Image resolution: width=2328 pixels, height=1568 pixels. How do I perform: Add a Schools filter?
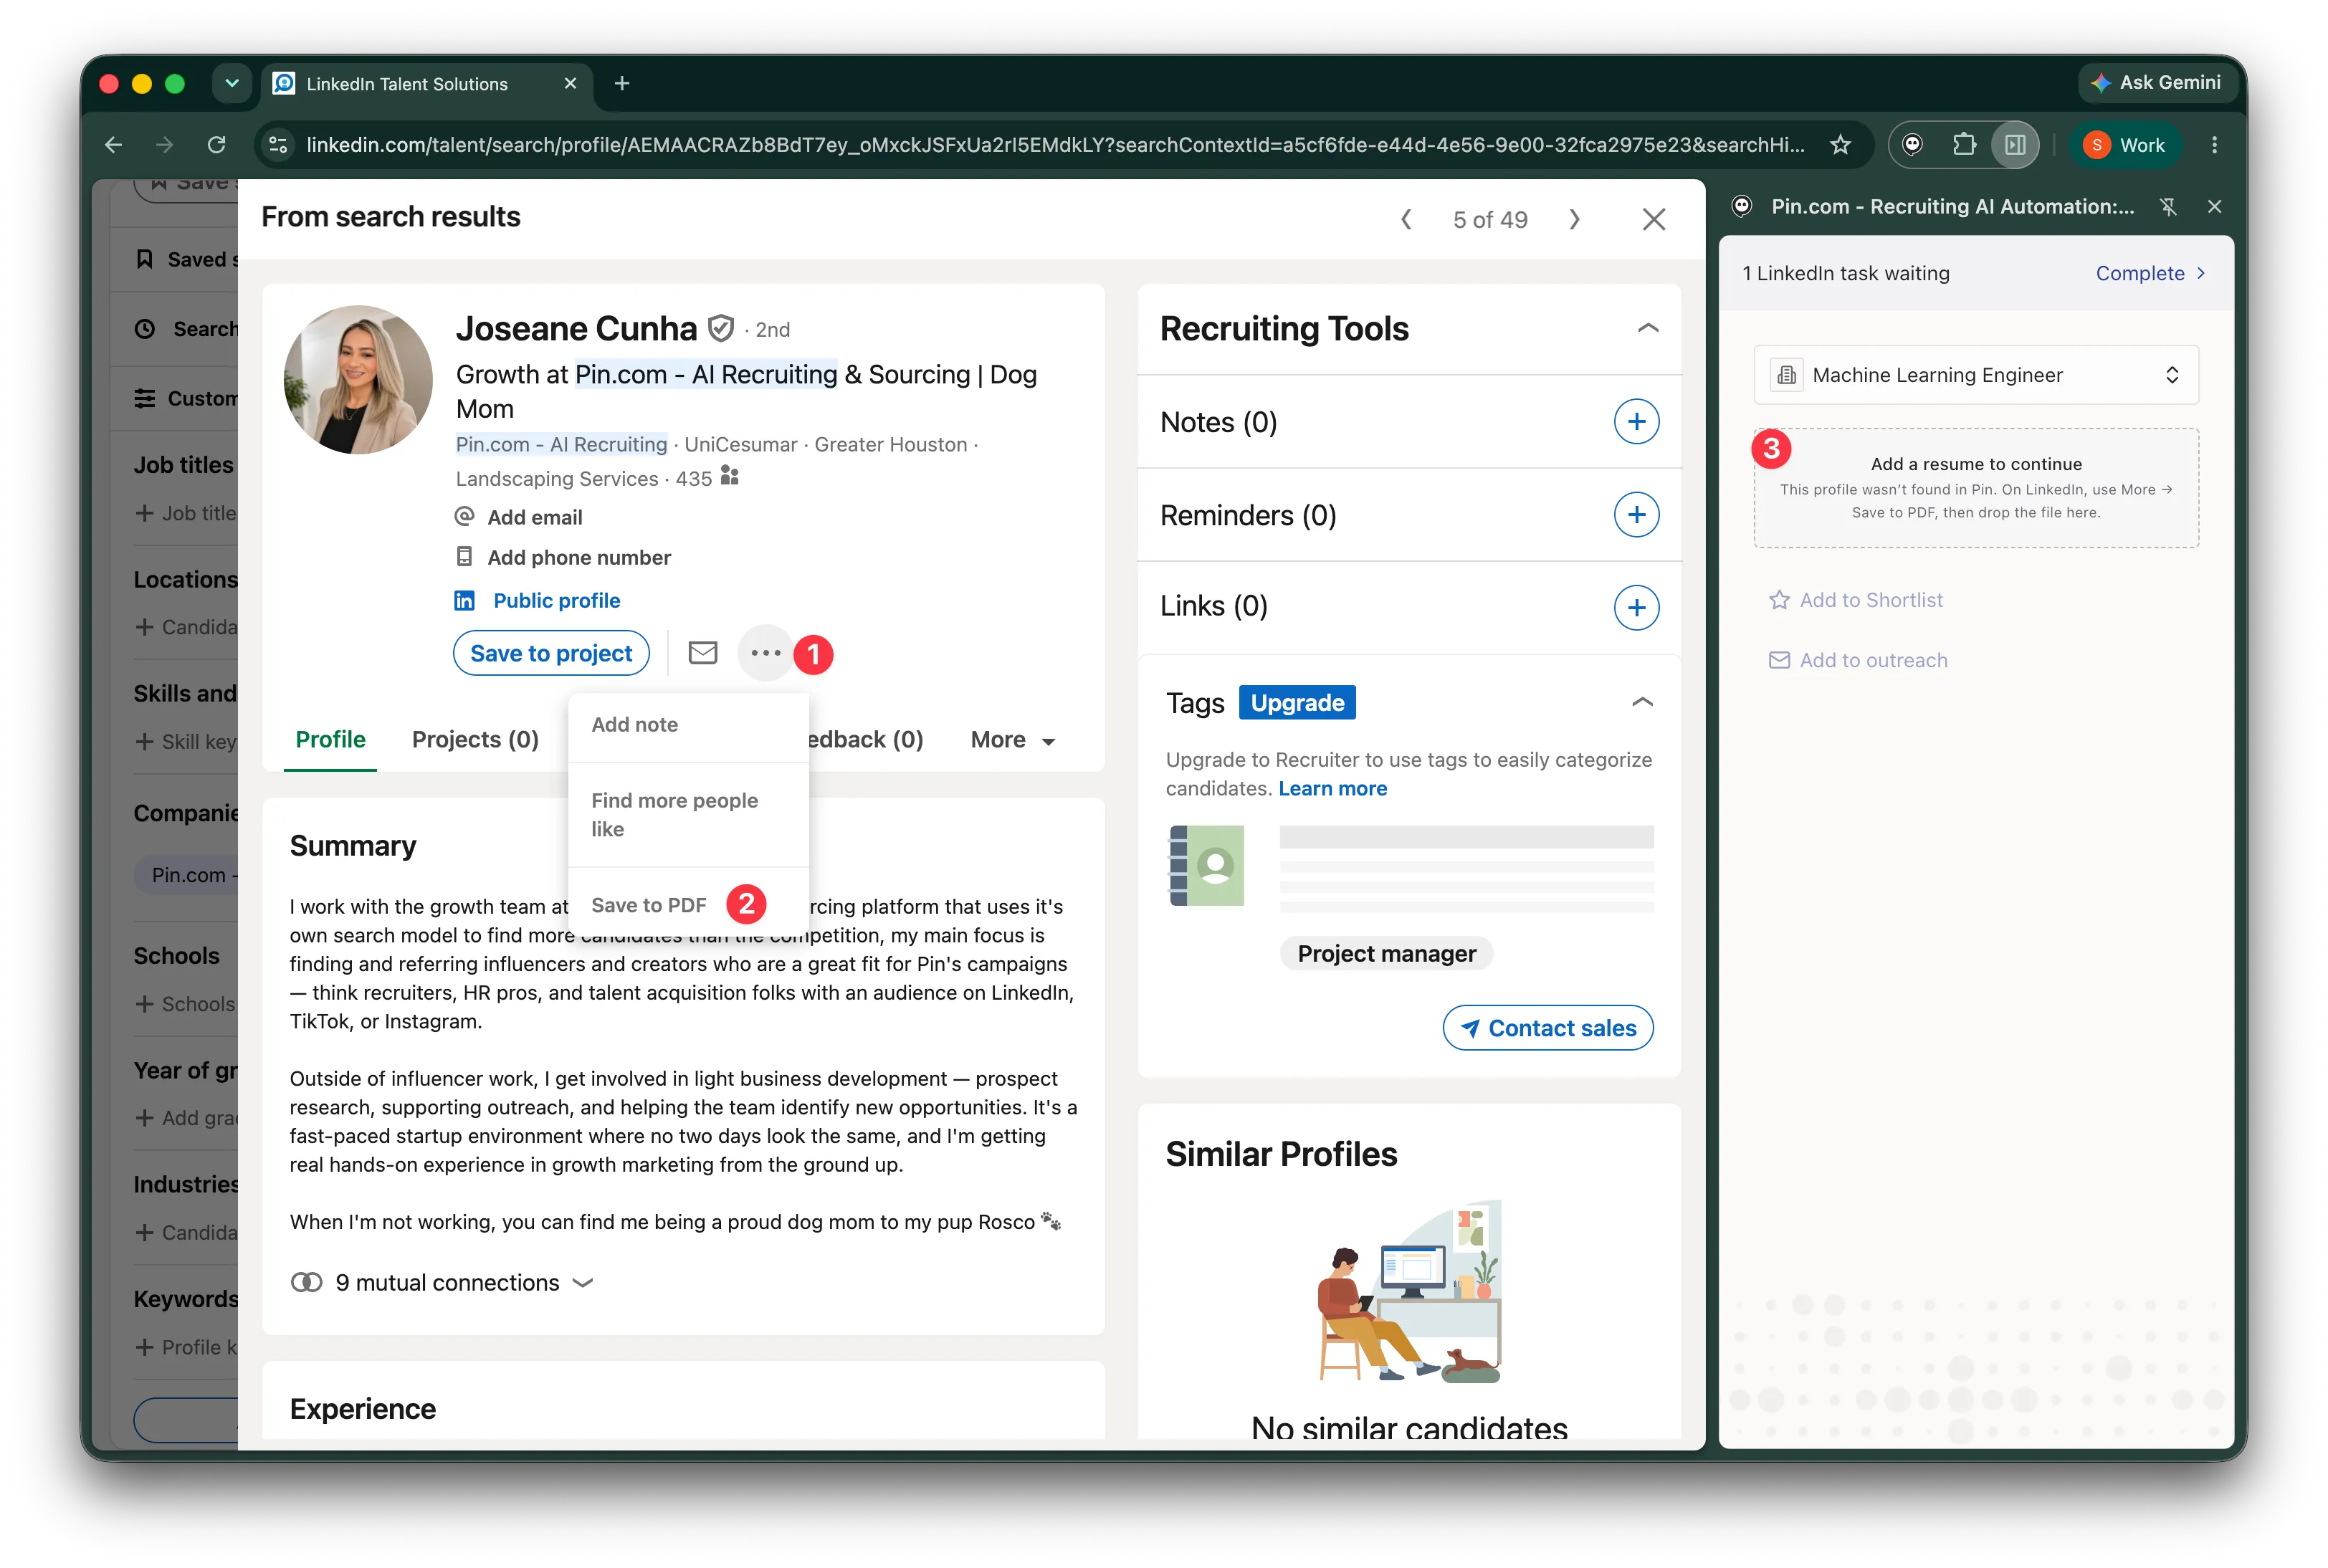click(x=186, y=1004)
